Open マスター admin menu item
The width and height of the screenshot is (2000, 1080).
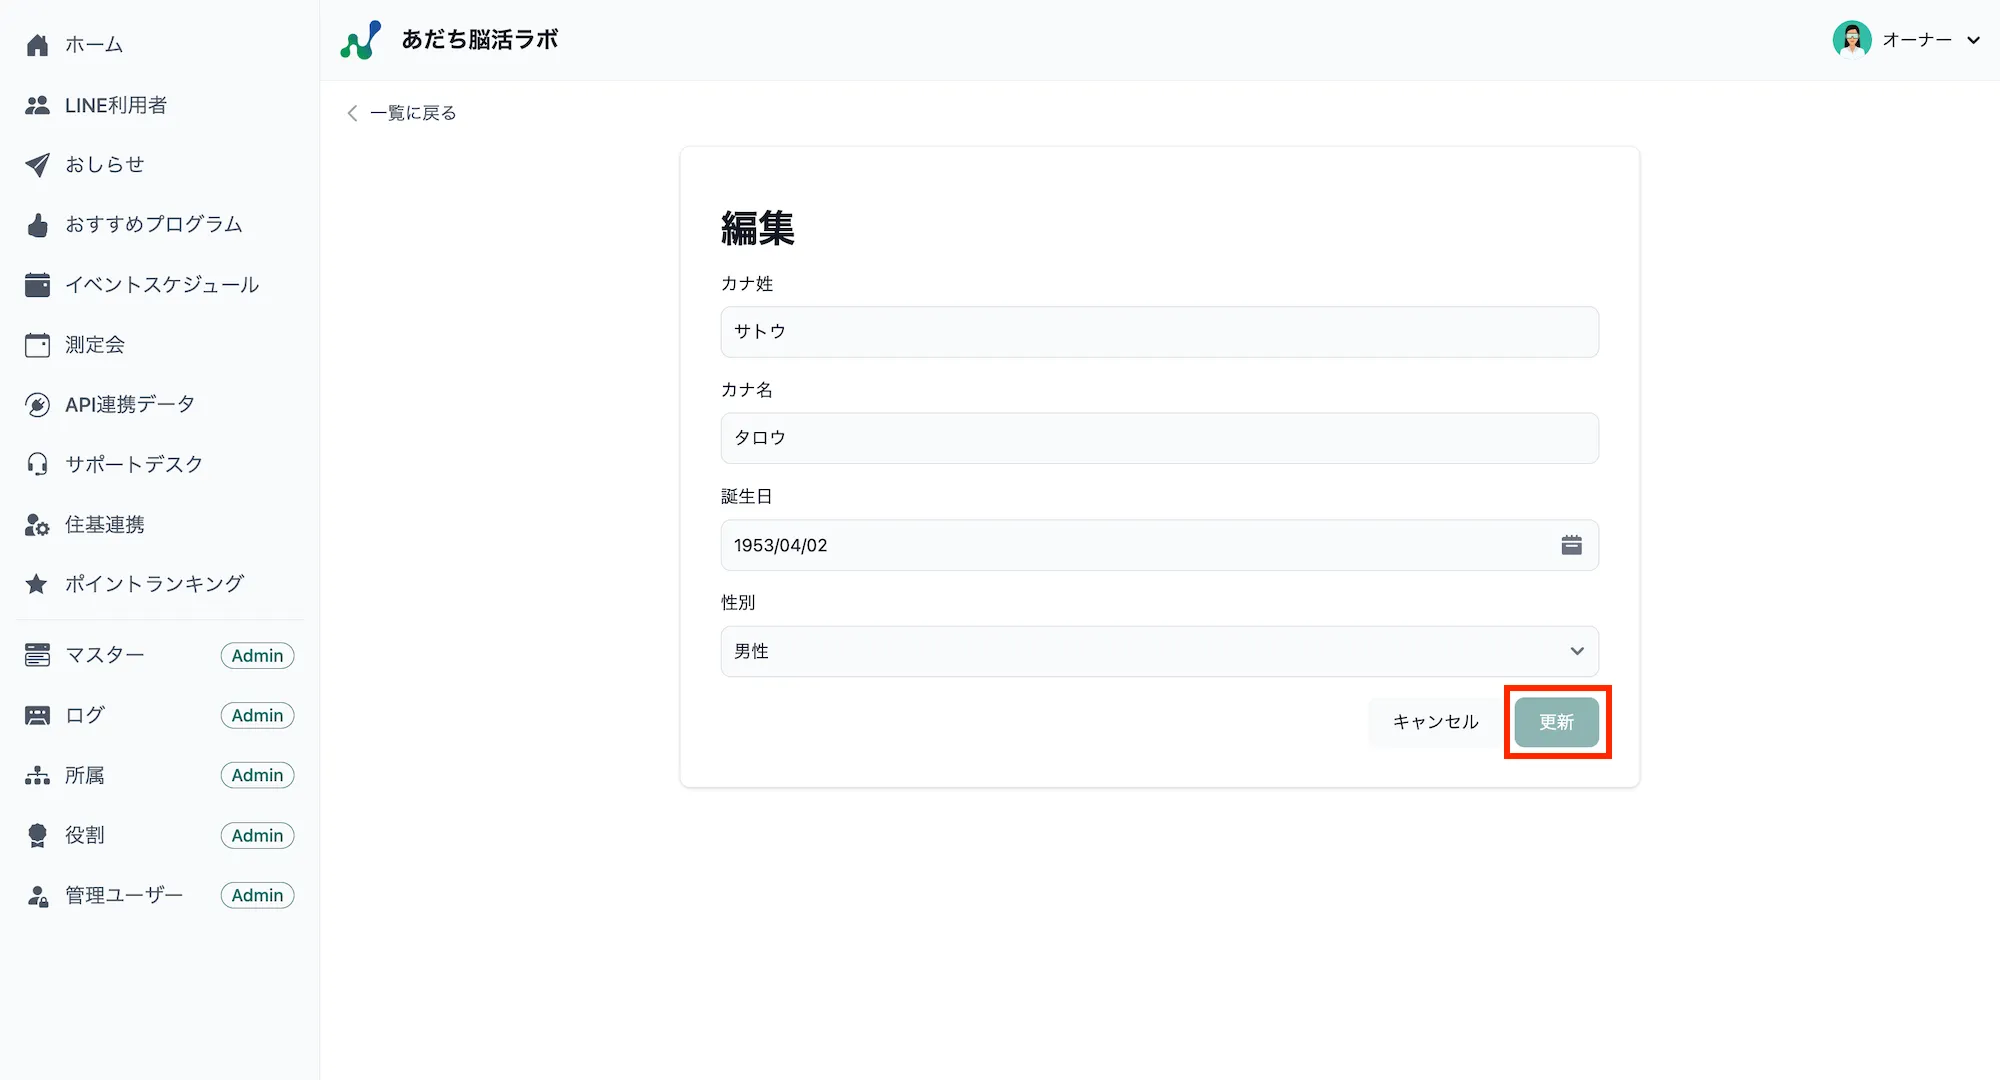tap(105, 655)
